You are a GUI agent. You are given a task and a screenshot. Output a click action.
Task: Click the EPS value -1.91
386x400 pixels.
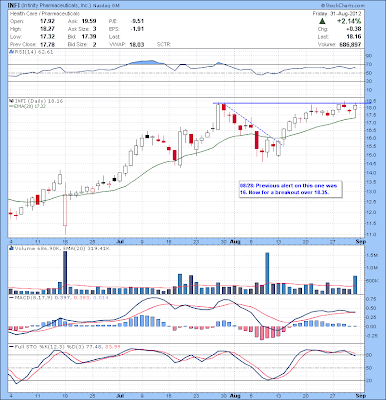pos(137,29)
